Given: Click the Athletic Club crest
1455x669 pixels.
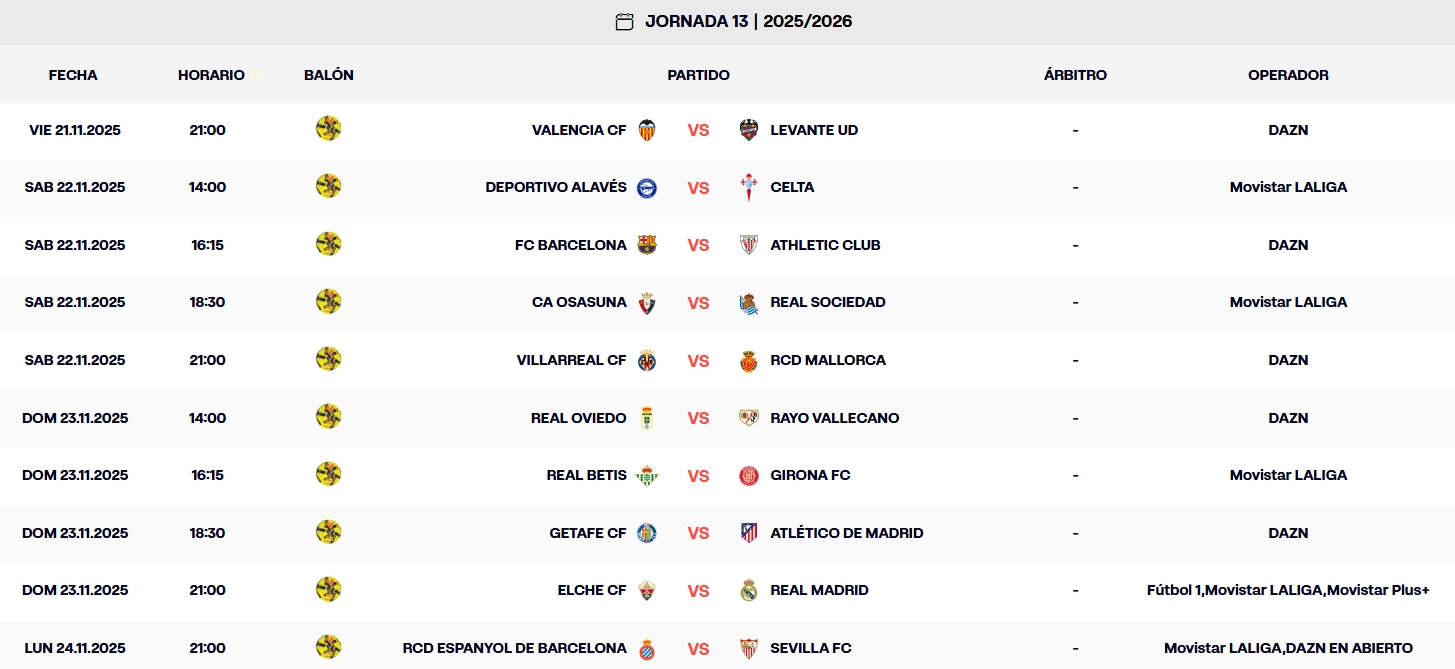Looking at the screenshot, I should [748, 245].
